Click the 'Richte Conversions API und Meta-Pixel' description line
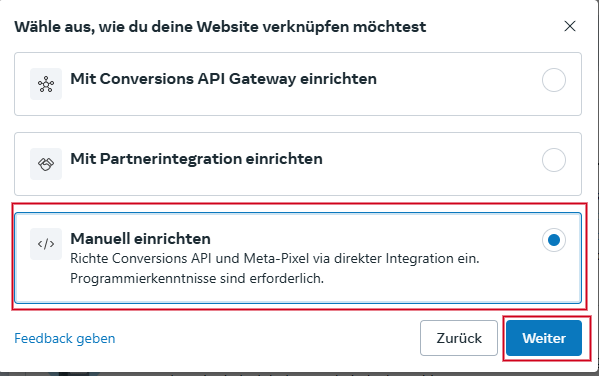The image size is (599, 376). [275, 259]
